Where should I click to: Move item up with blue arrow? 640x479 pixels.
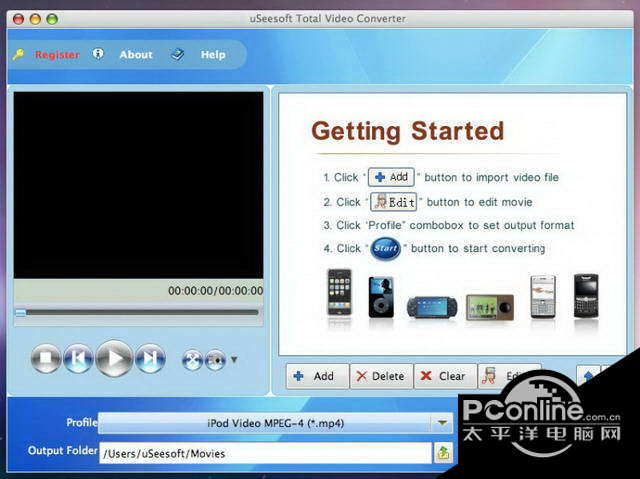[588, 375]
